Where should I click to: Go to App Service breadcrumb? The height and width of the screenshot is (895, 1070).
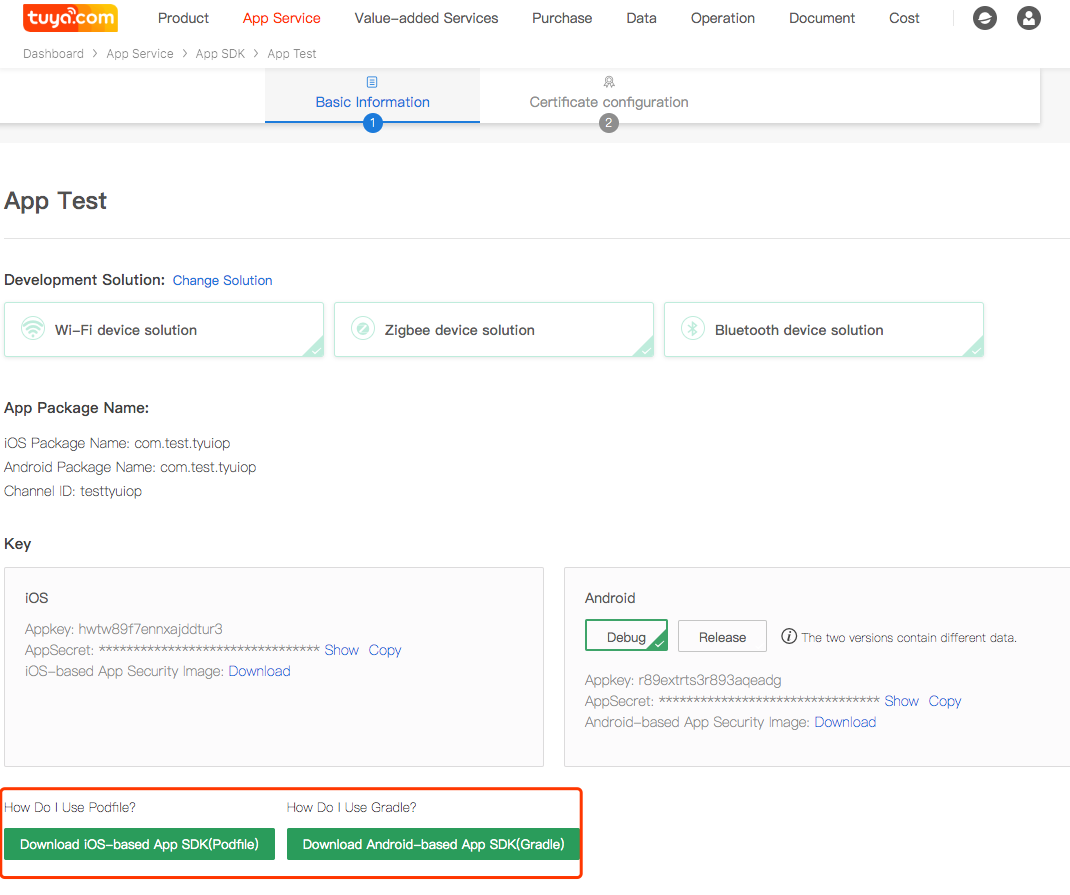pos(140,54)
